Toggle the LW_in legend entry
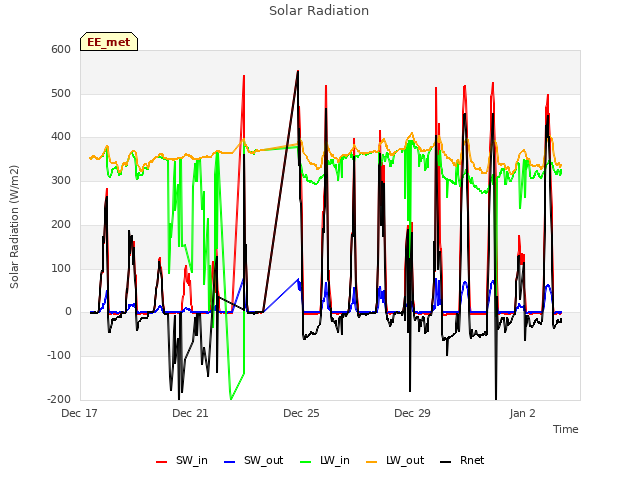 (324, 460)
